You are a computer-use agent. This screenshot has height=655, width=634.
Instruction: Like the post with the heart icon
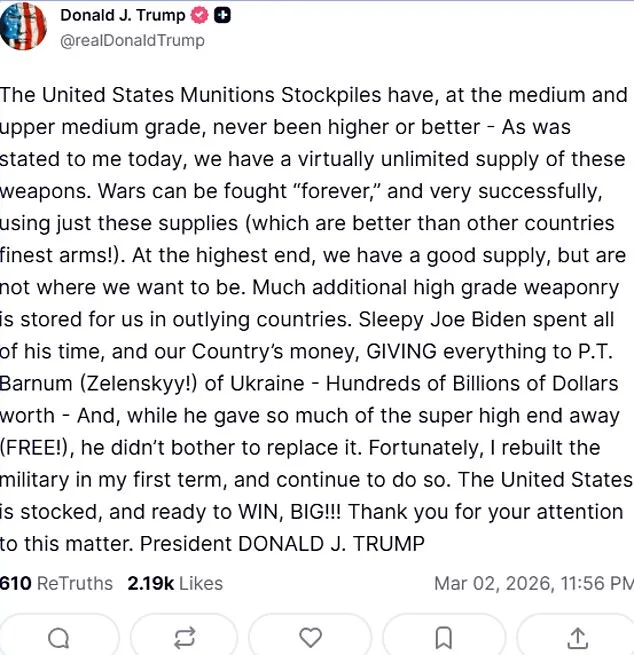click(311, 637)
